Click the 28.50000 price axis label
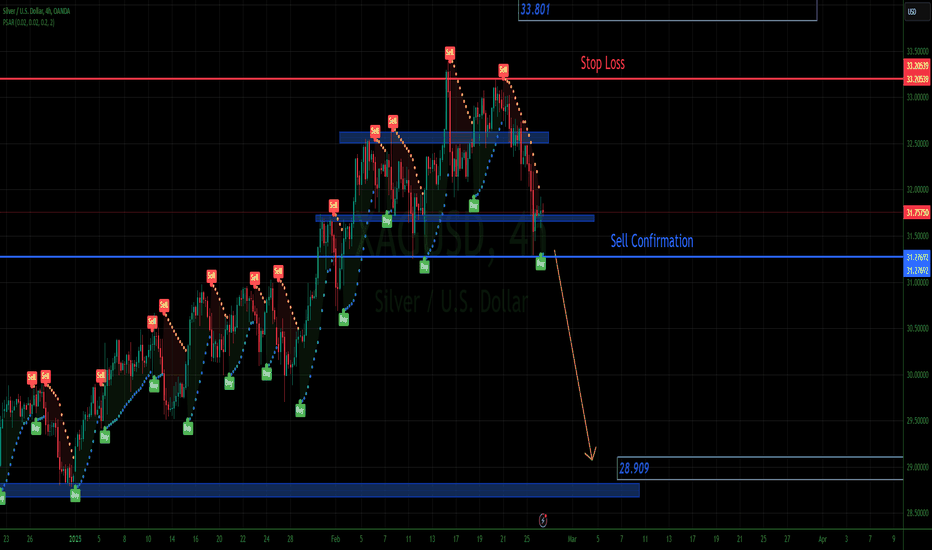The height and width of the screenshot is (550, 932). tap(917, 513)
